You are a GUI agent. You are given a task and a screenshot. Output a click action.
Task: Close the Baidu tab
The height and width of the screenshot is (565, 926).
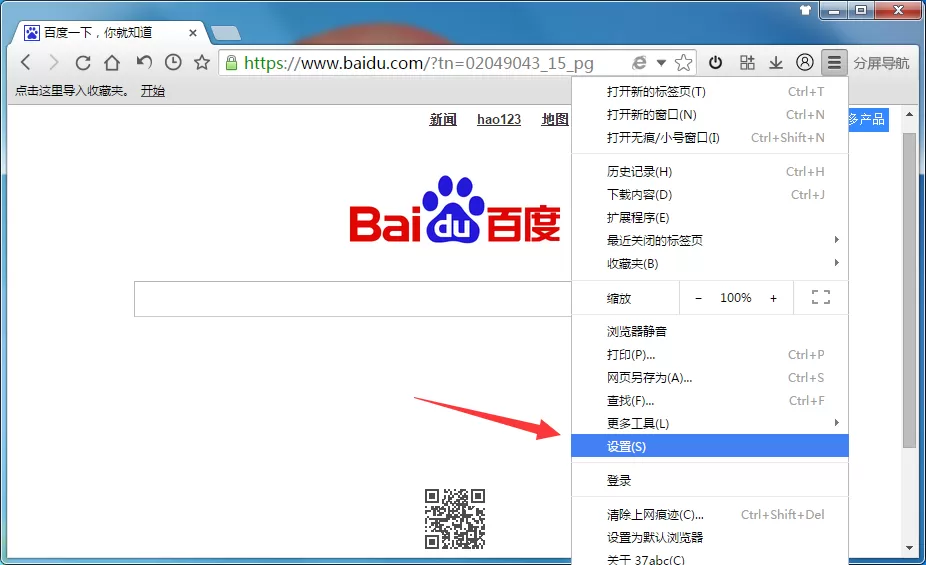click(193, 33)
